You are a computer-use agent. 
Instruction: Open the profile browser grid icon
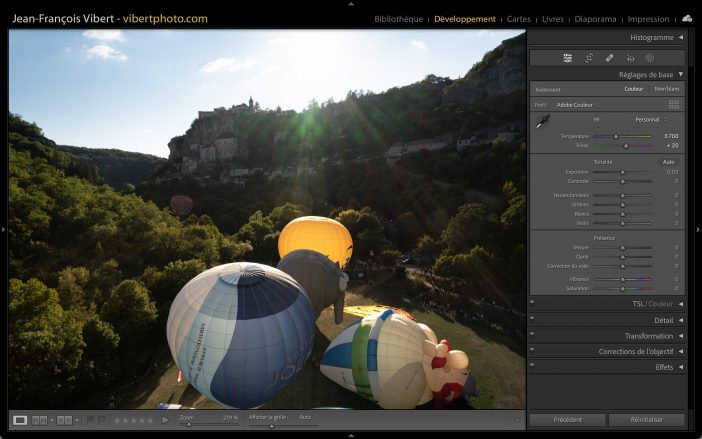[674, 104]
